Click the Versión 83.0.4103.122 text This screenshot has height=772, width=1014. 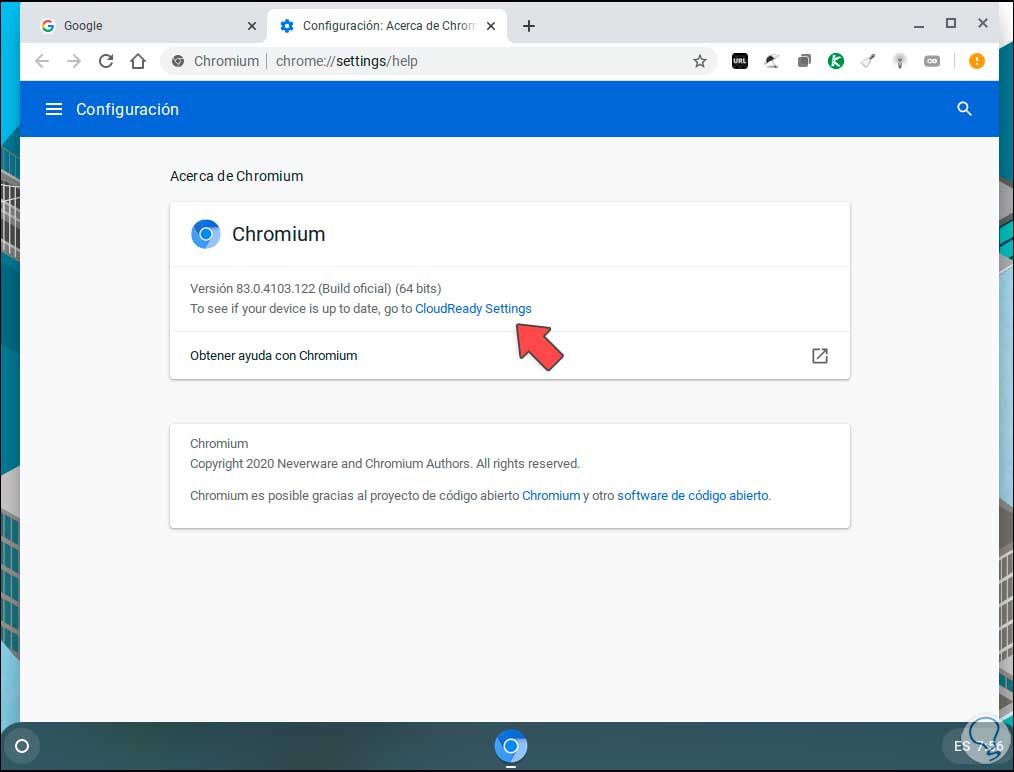(316, 288)
